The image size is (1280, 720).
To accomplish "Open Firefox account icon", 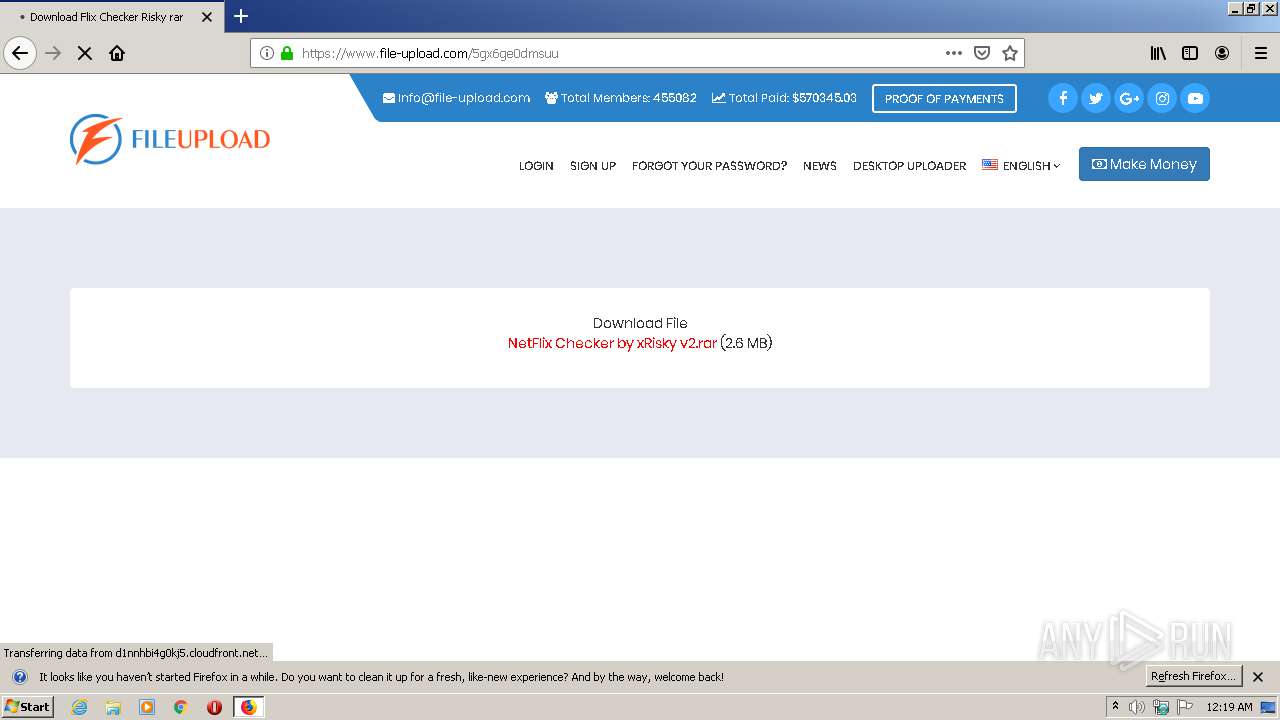I will click(x=1222, y=53).
